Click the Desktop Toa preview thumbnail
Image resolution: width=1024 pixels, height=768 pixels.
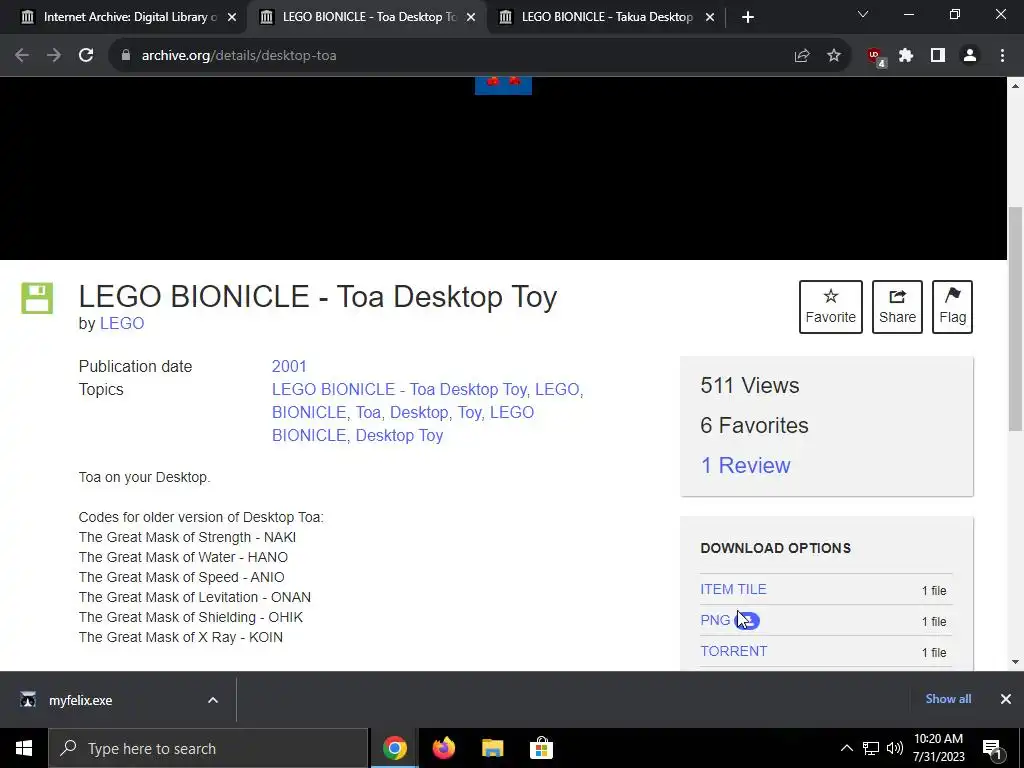(x=503, y=85)
